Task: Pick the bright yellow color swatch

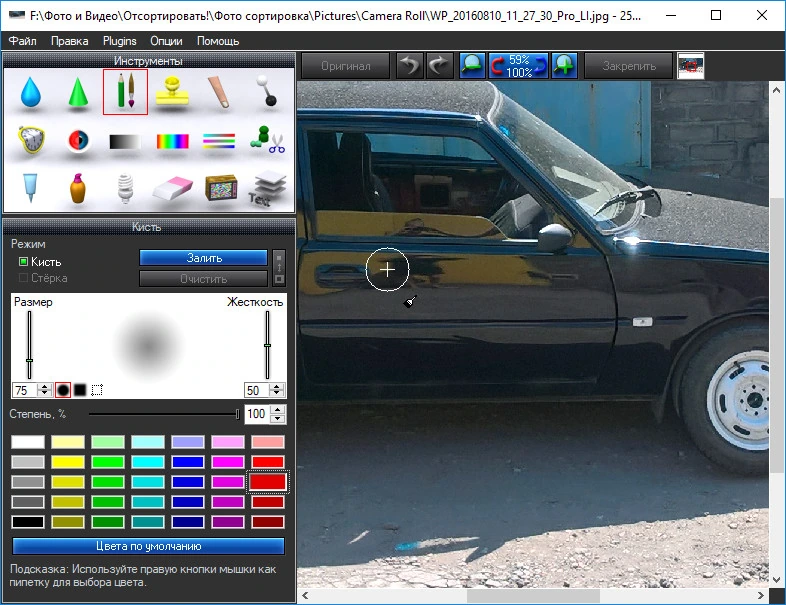Action: pos(68,462)
